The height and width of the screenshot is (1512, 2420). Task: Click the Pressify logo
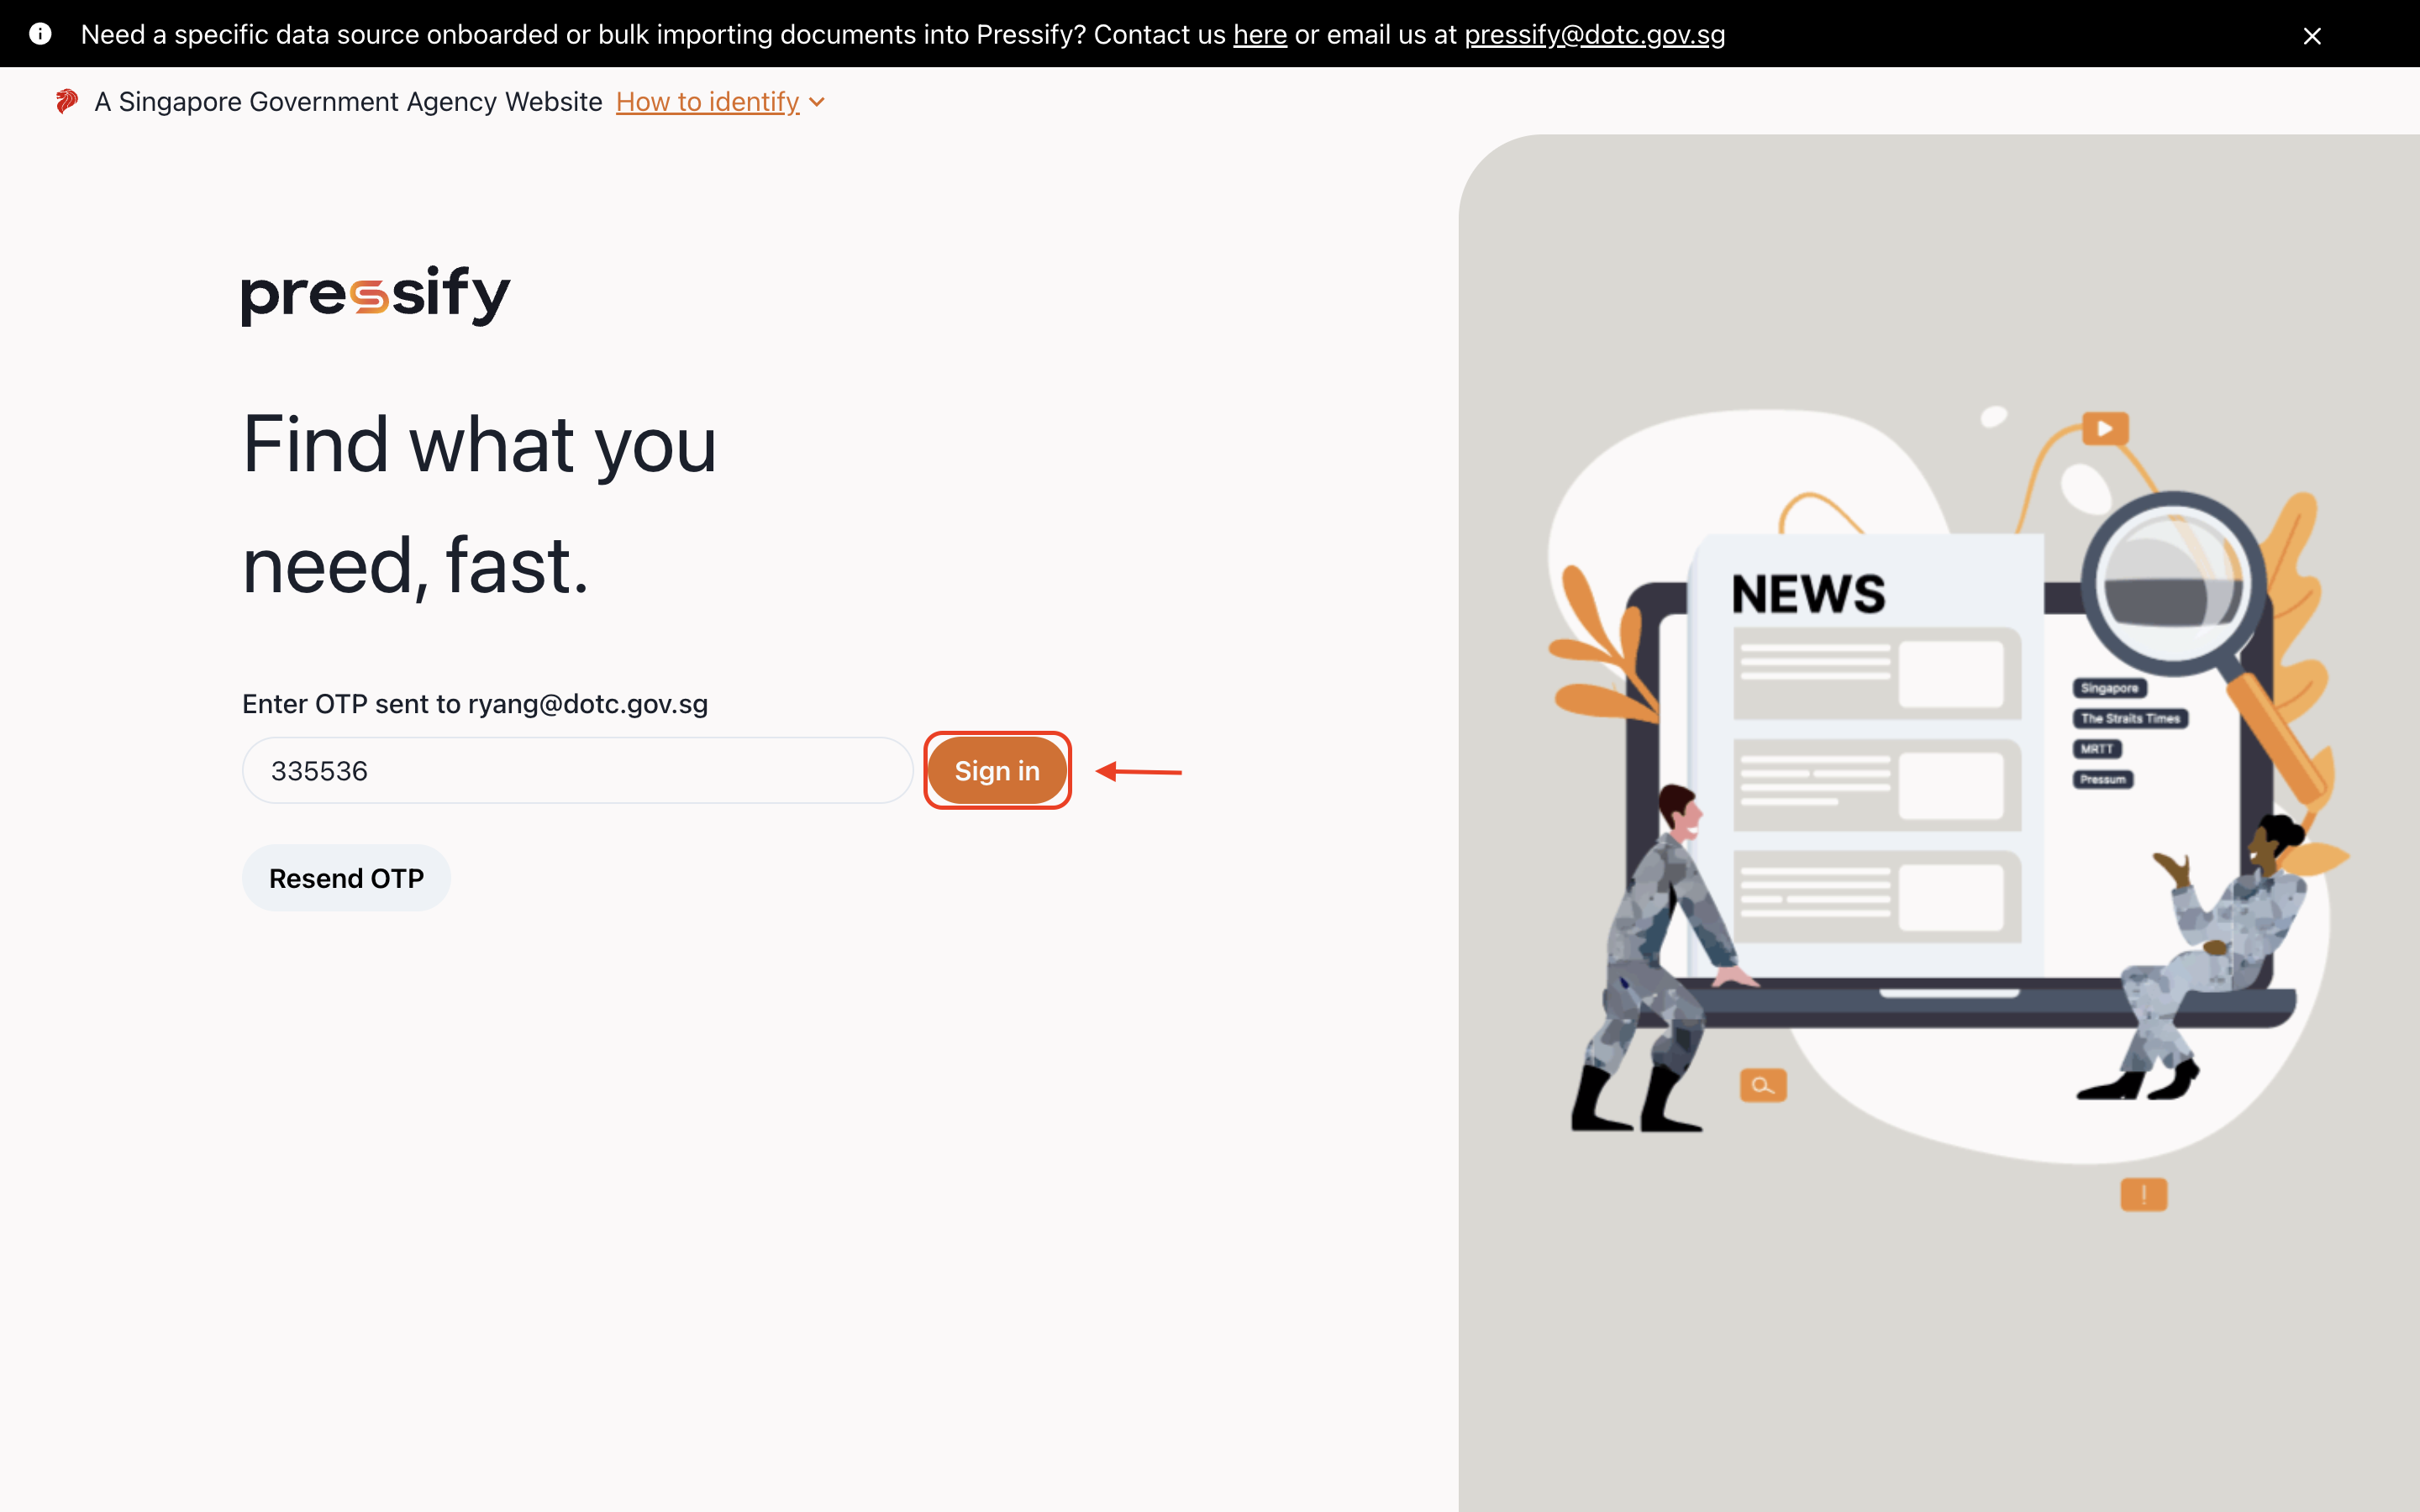(x=376, y=295)
